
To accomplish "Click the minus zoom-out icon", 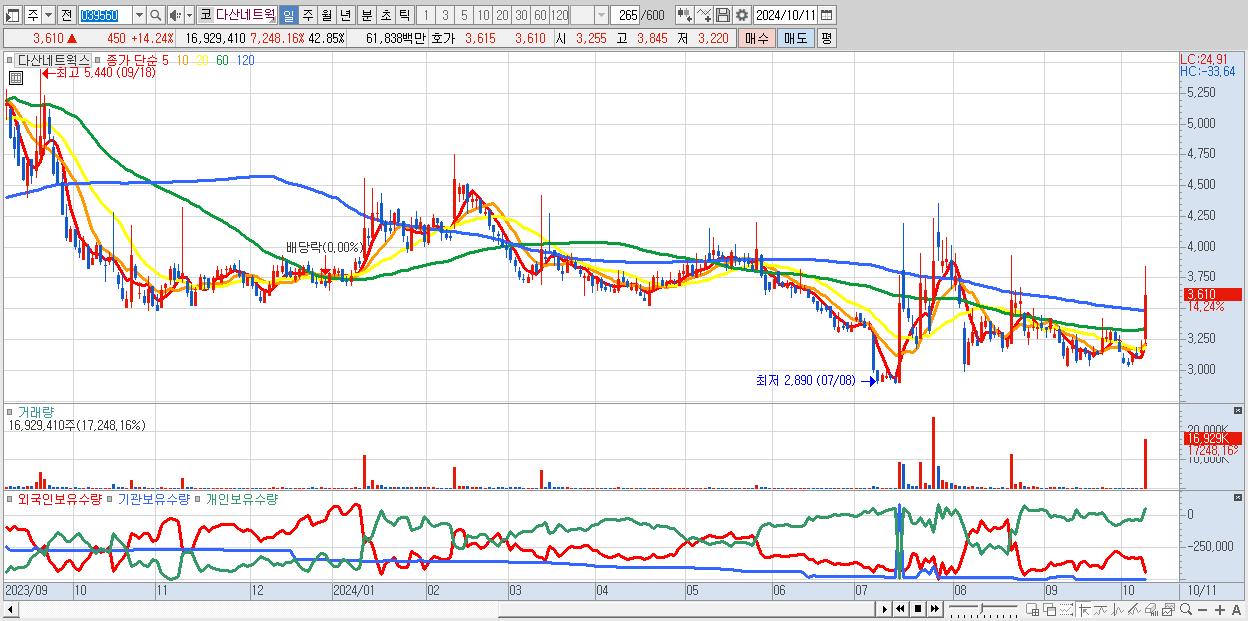I will [1202, 609].
